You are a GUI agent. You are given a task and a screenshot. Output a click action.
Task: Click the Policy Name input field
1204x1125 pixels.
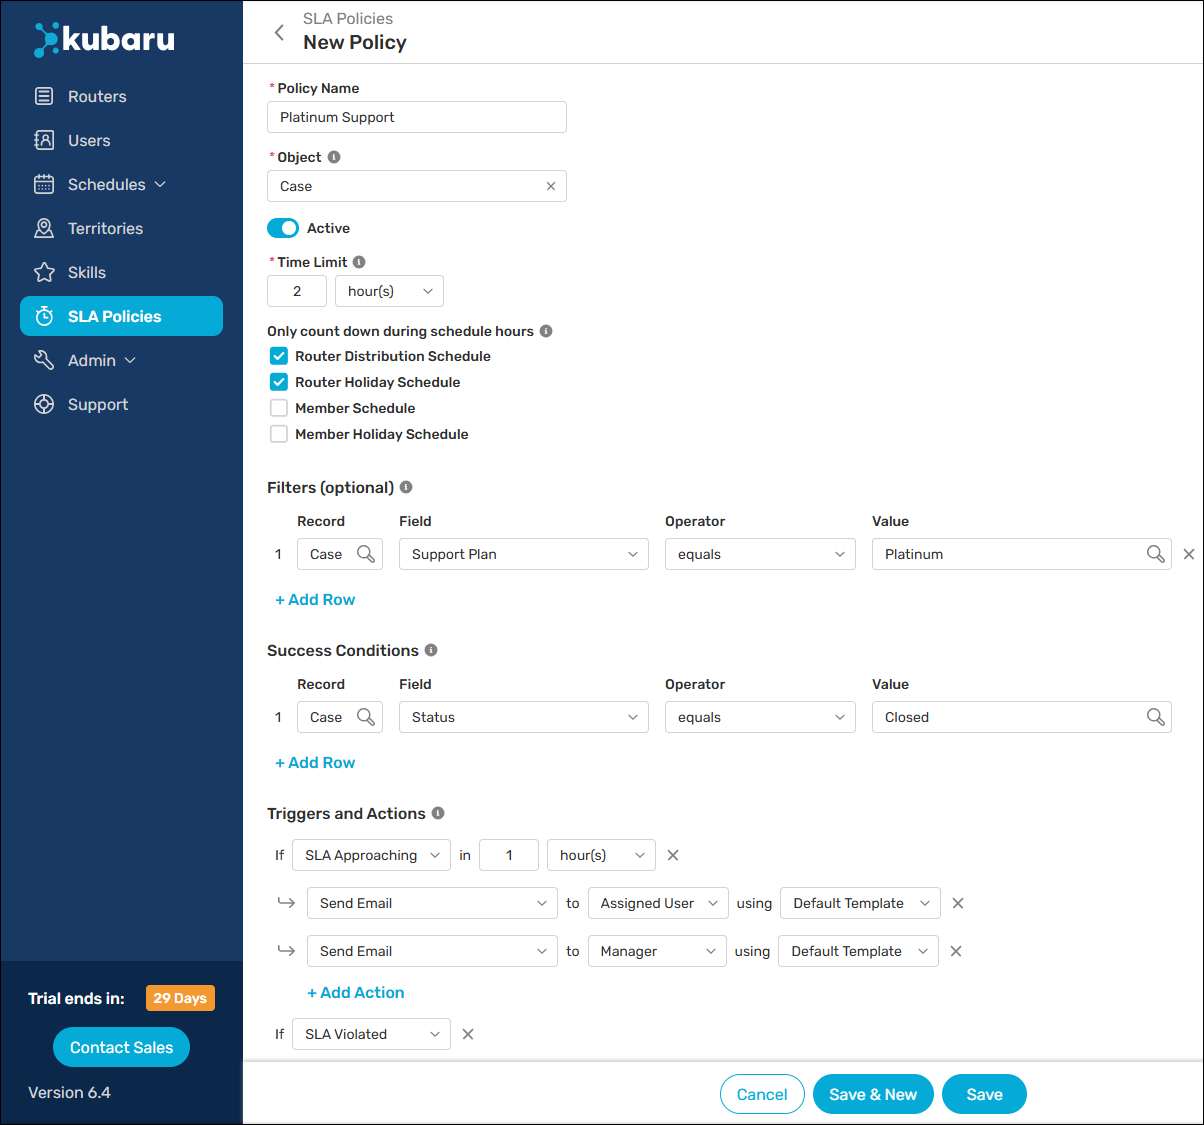coord(416,117)
